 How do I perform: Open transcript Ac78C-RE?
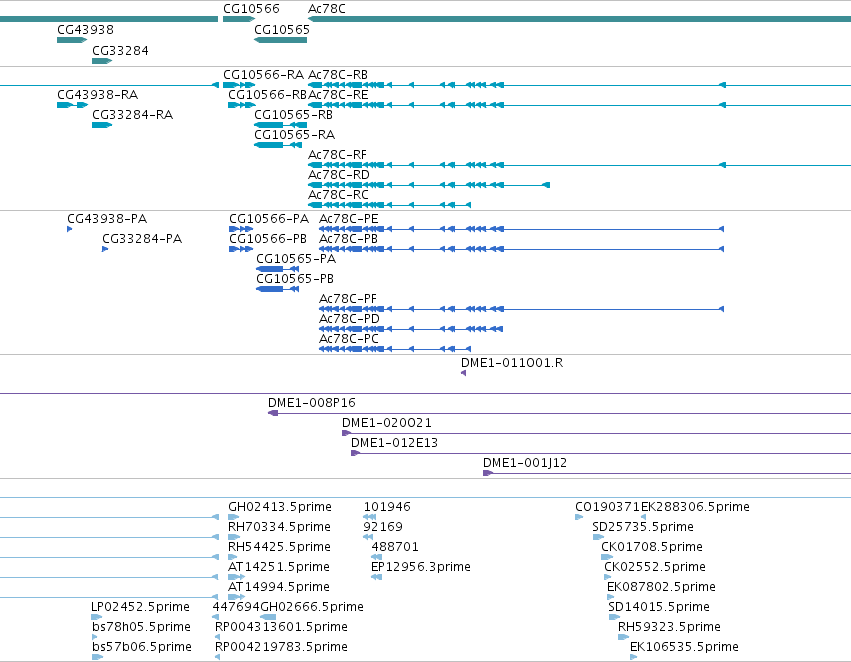(338, 94)
